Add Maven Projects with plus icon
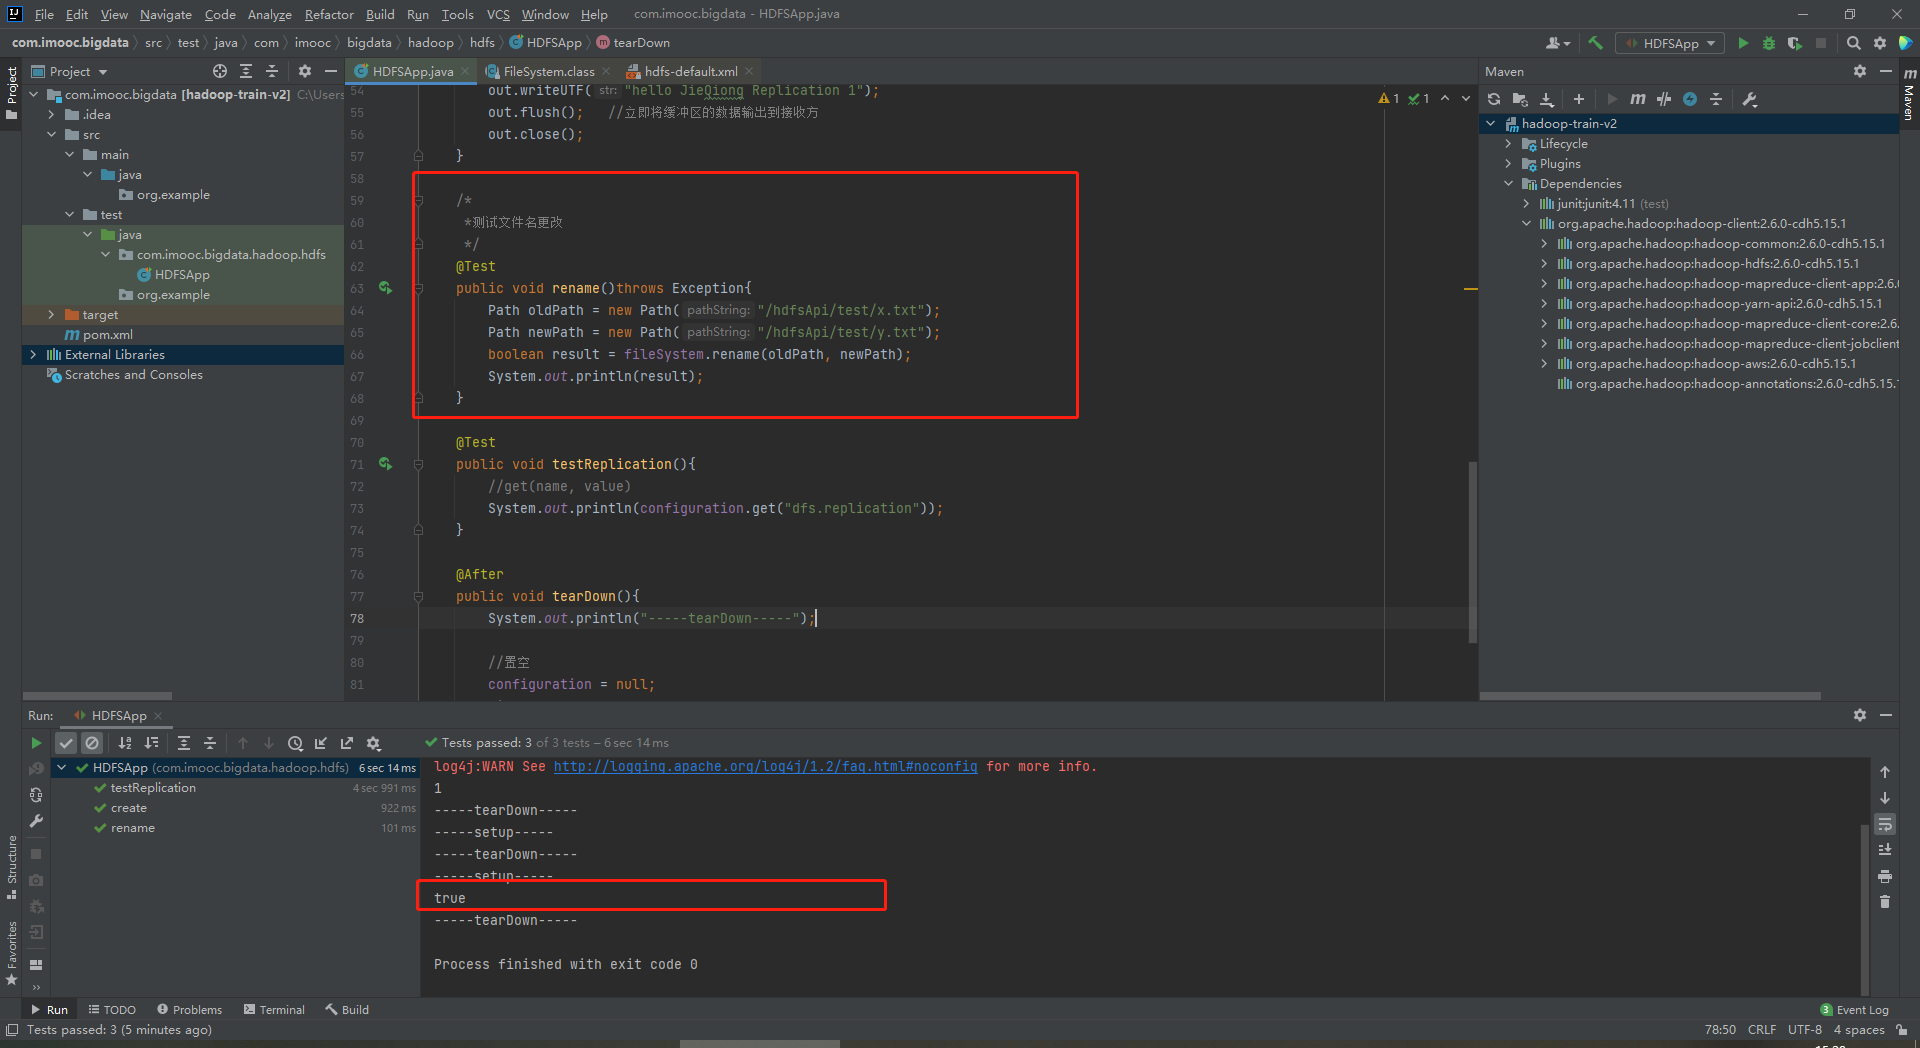Screen dimensions: 1920x1048 1578,99
